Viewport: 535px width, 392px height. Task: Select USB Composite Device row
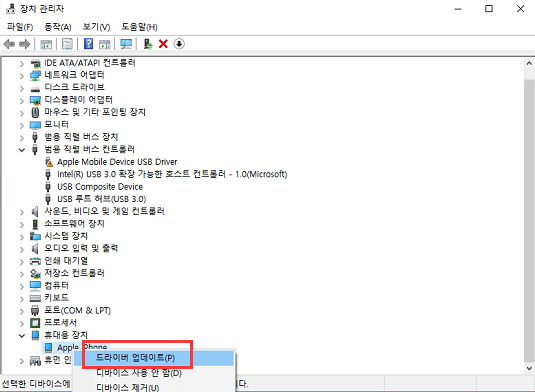pyautogui.click(x=100, y=187)
